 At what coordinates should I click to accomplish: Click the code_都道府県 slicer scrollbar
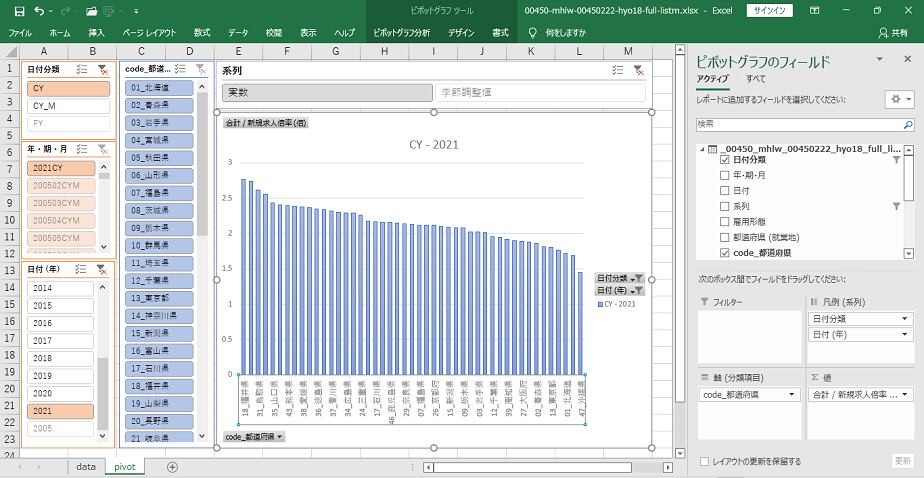pyautogui.click(x=204, y=250)
